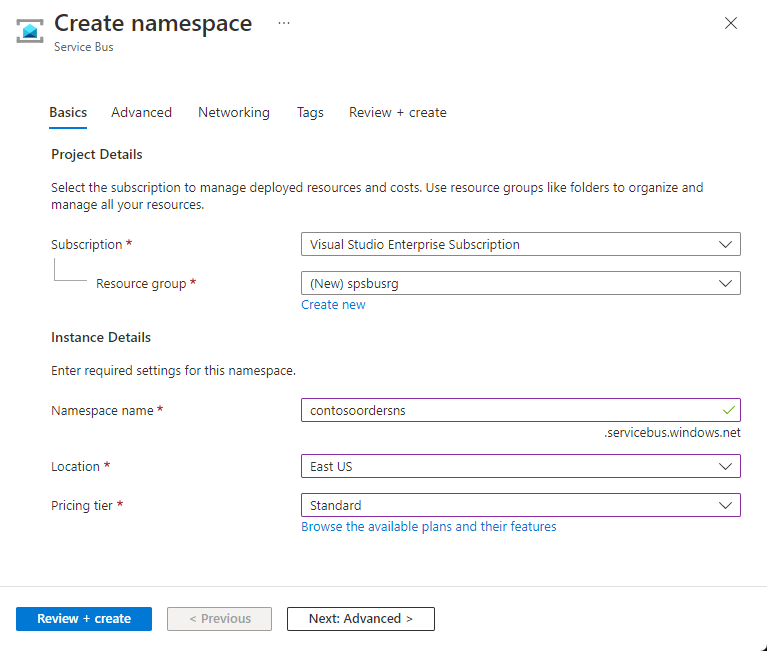Open Browse the available plans link
The image size is (767, 651).
(428, 527)
